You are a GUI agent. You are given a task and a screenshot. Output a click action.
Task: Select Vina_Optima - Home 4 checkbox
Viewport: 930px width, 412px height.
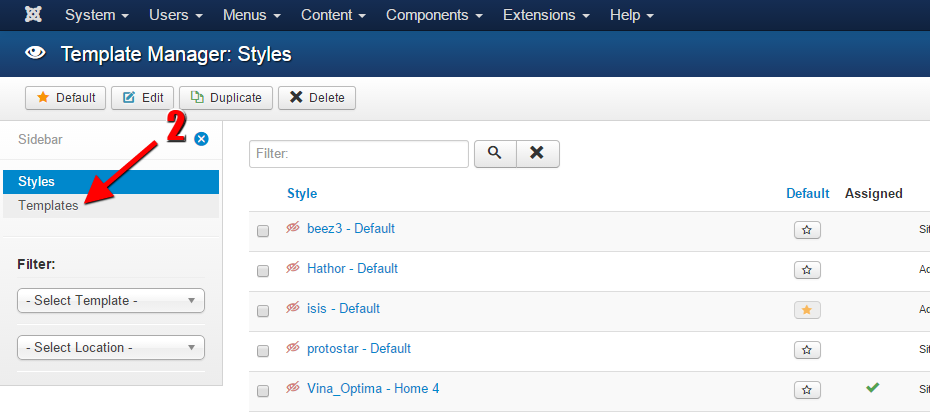click(x=263, y=391)
